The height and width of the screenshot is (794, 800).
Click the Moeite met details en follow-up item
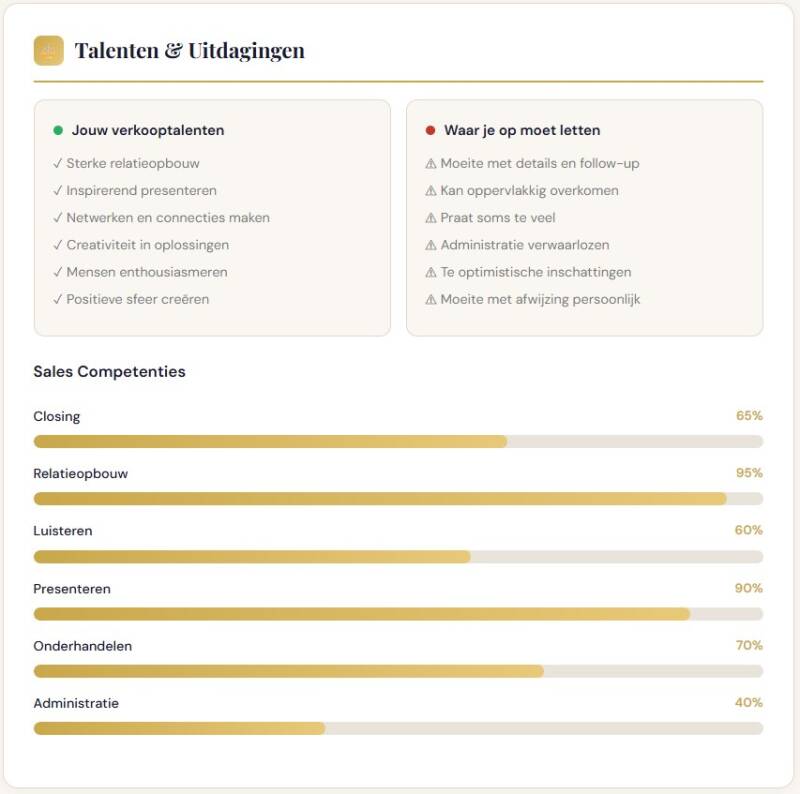point(540,164)
